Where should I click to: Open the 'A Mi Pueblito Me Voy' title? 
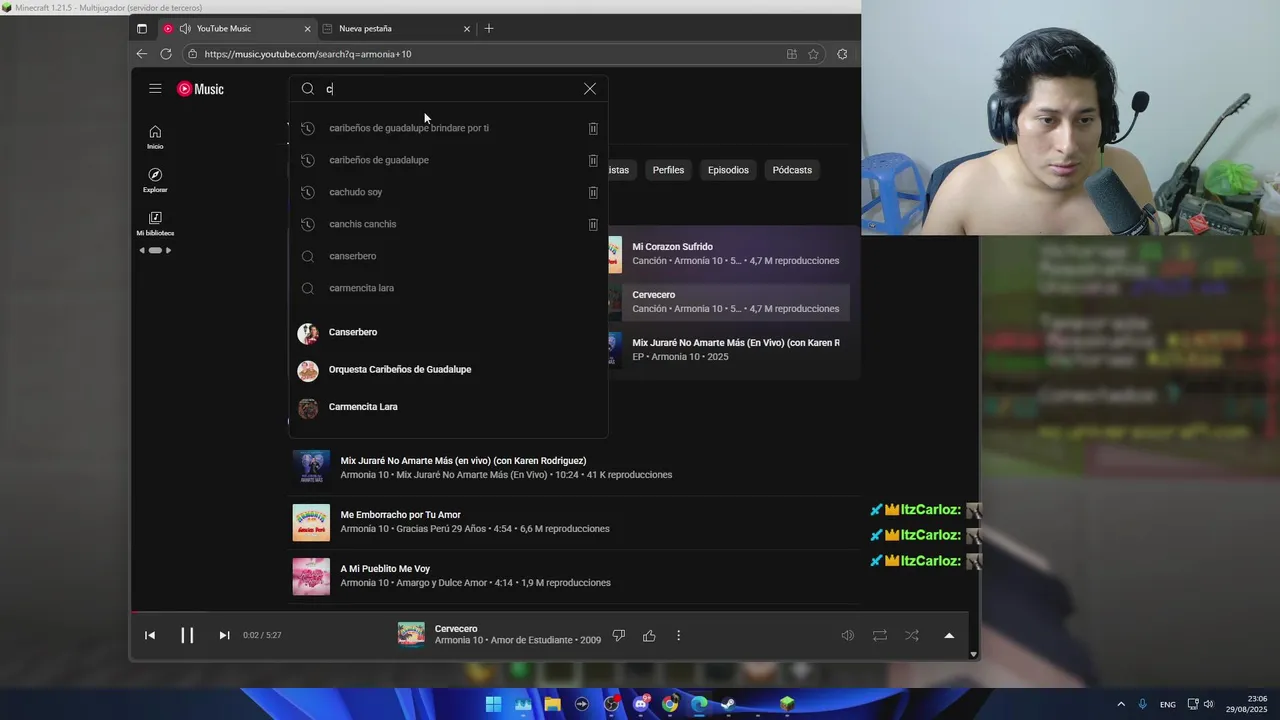coord(385,569)
